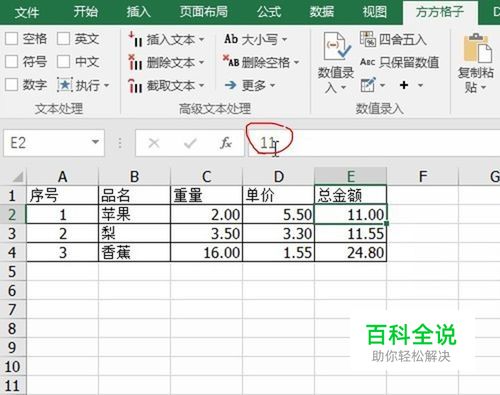Click the 复制粘贴 clipboard icon
The height and width of the screenshot is (395, 500).
(478, 49)
